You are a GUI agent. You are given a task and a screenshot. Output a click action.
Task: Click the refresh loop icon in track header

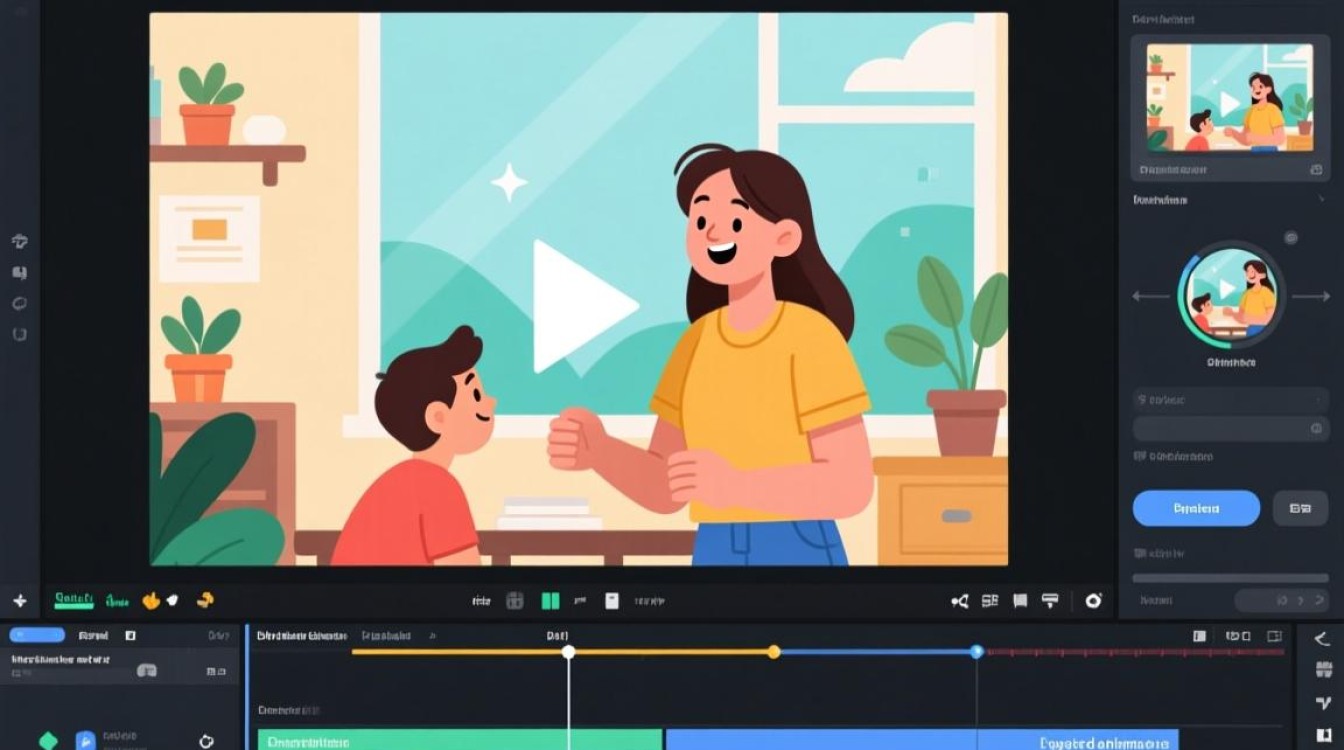pyautogui.click(x=207, y=741)
